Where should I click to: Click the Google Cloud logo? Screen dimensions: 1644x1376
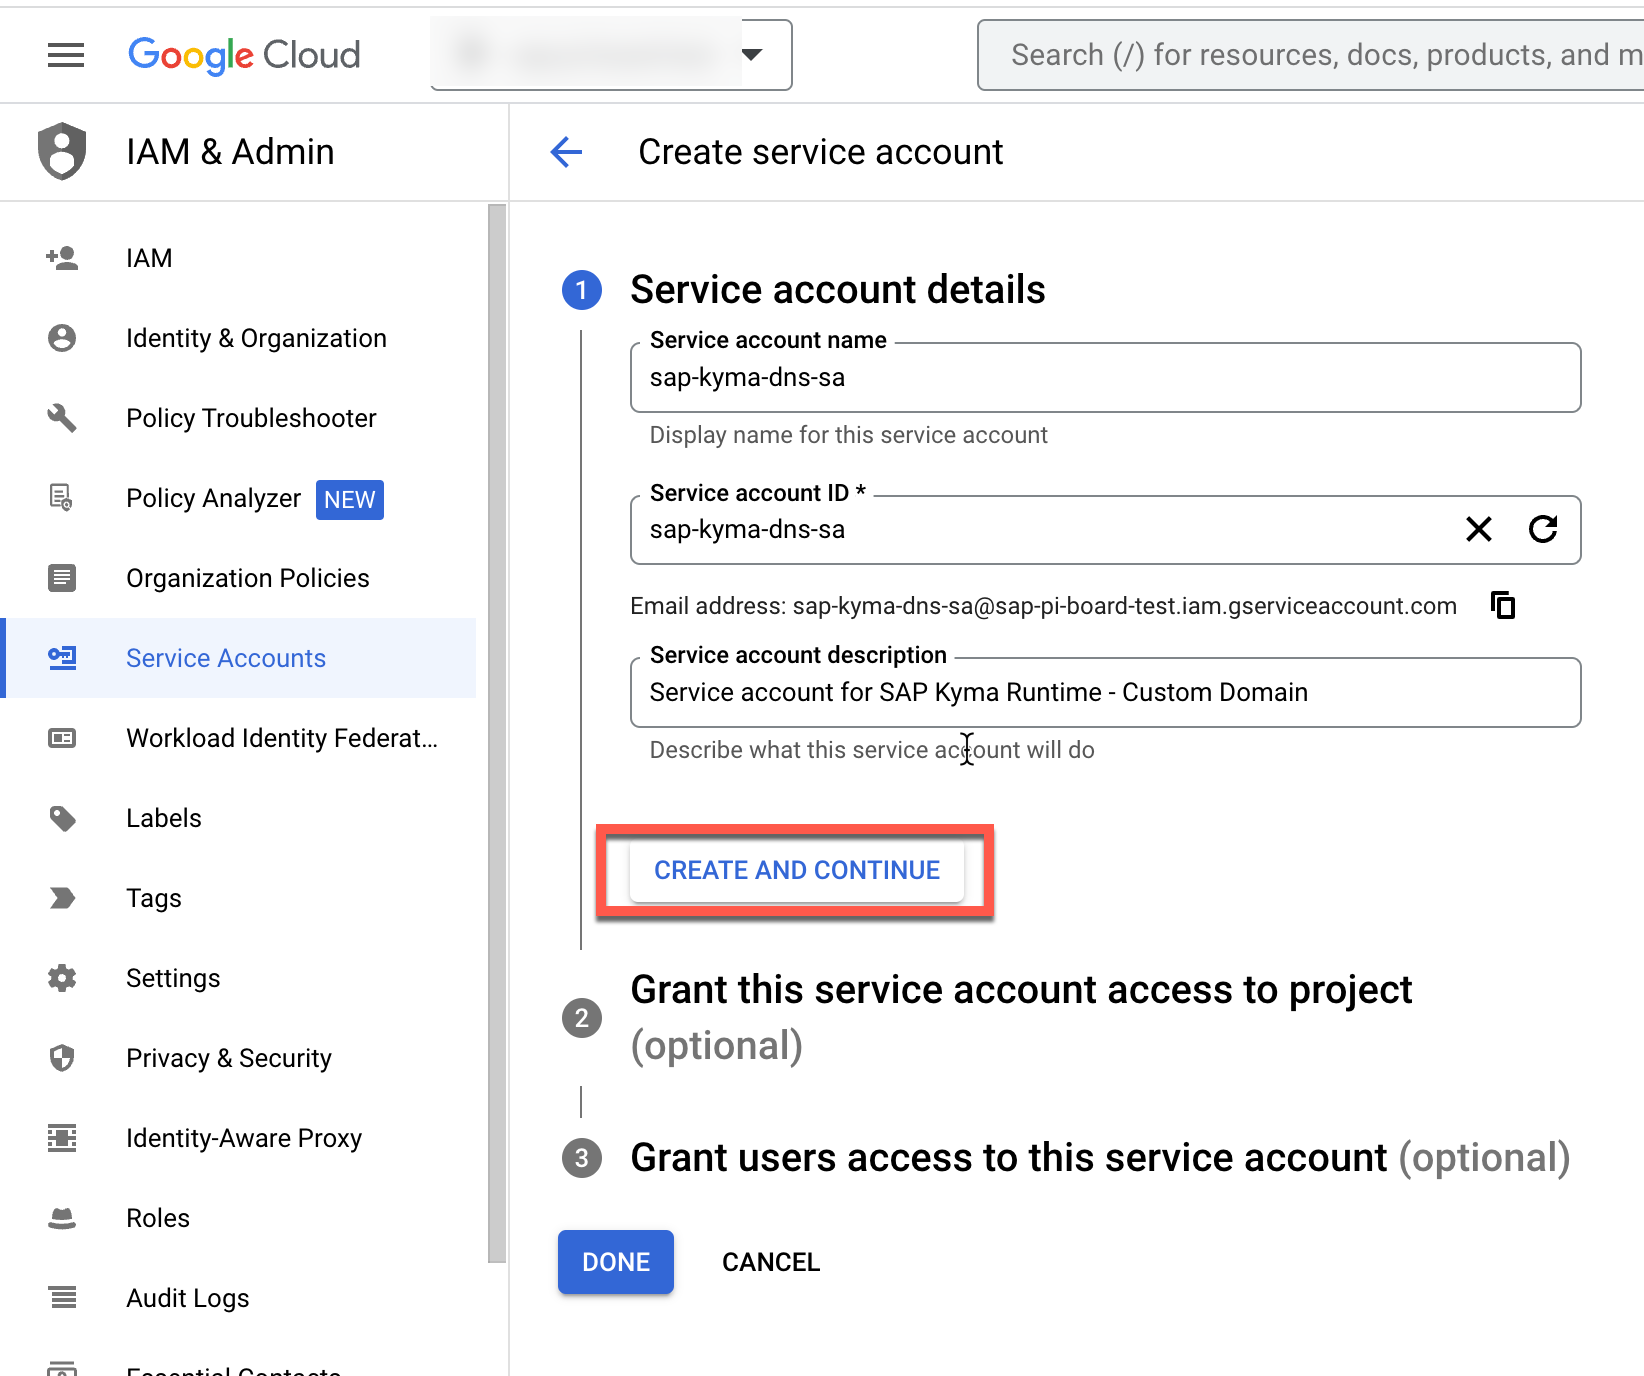244,55
